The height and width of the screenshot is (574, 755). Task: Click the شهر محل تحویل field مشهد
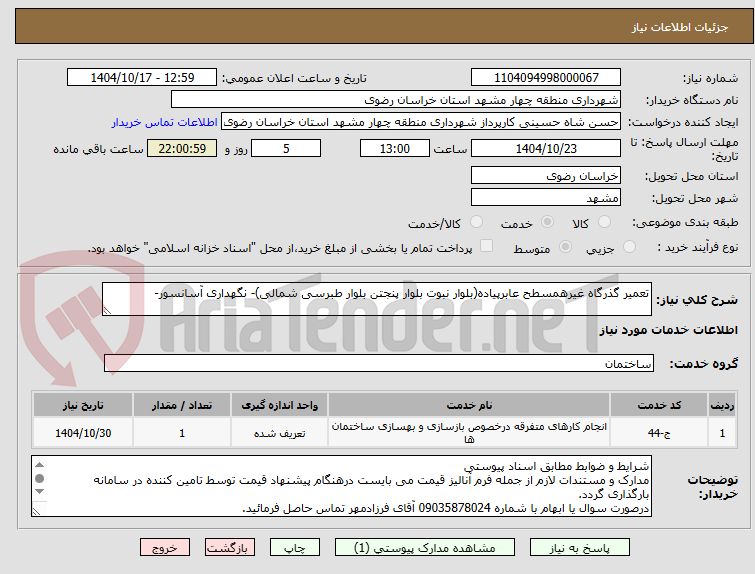(x=546, y=197)
